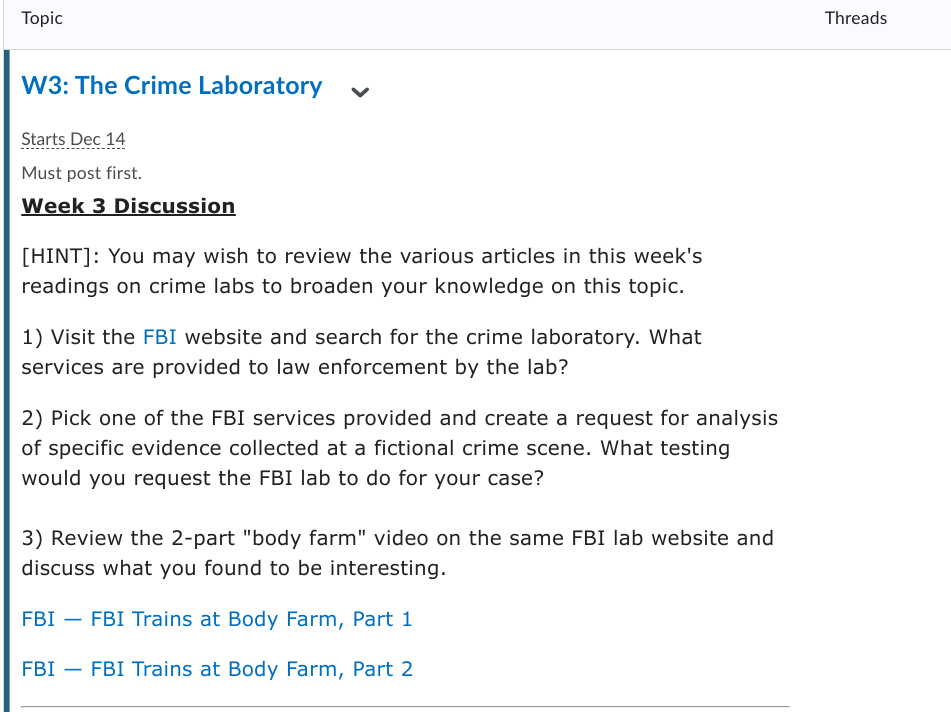This screenshot has height=712, width=951.
Task: Click the "Starts Dec 14" availability date
Action: pos(73,139)
